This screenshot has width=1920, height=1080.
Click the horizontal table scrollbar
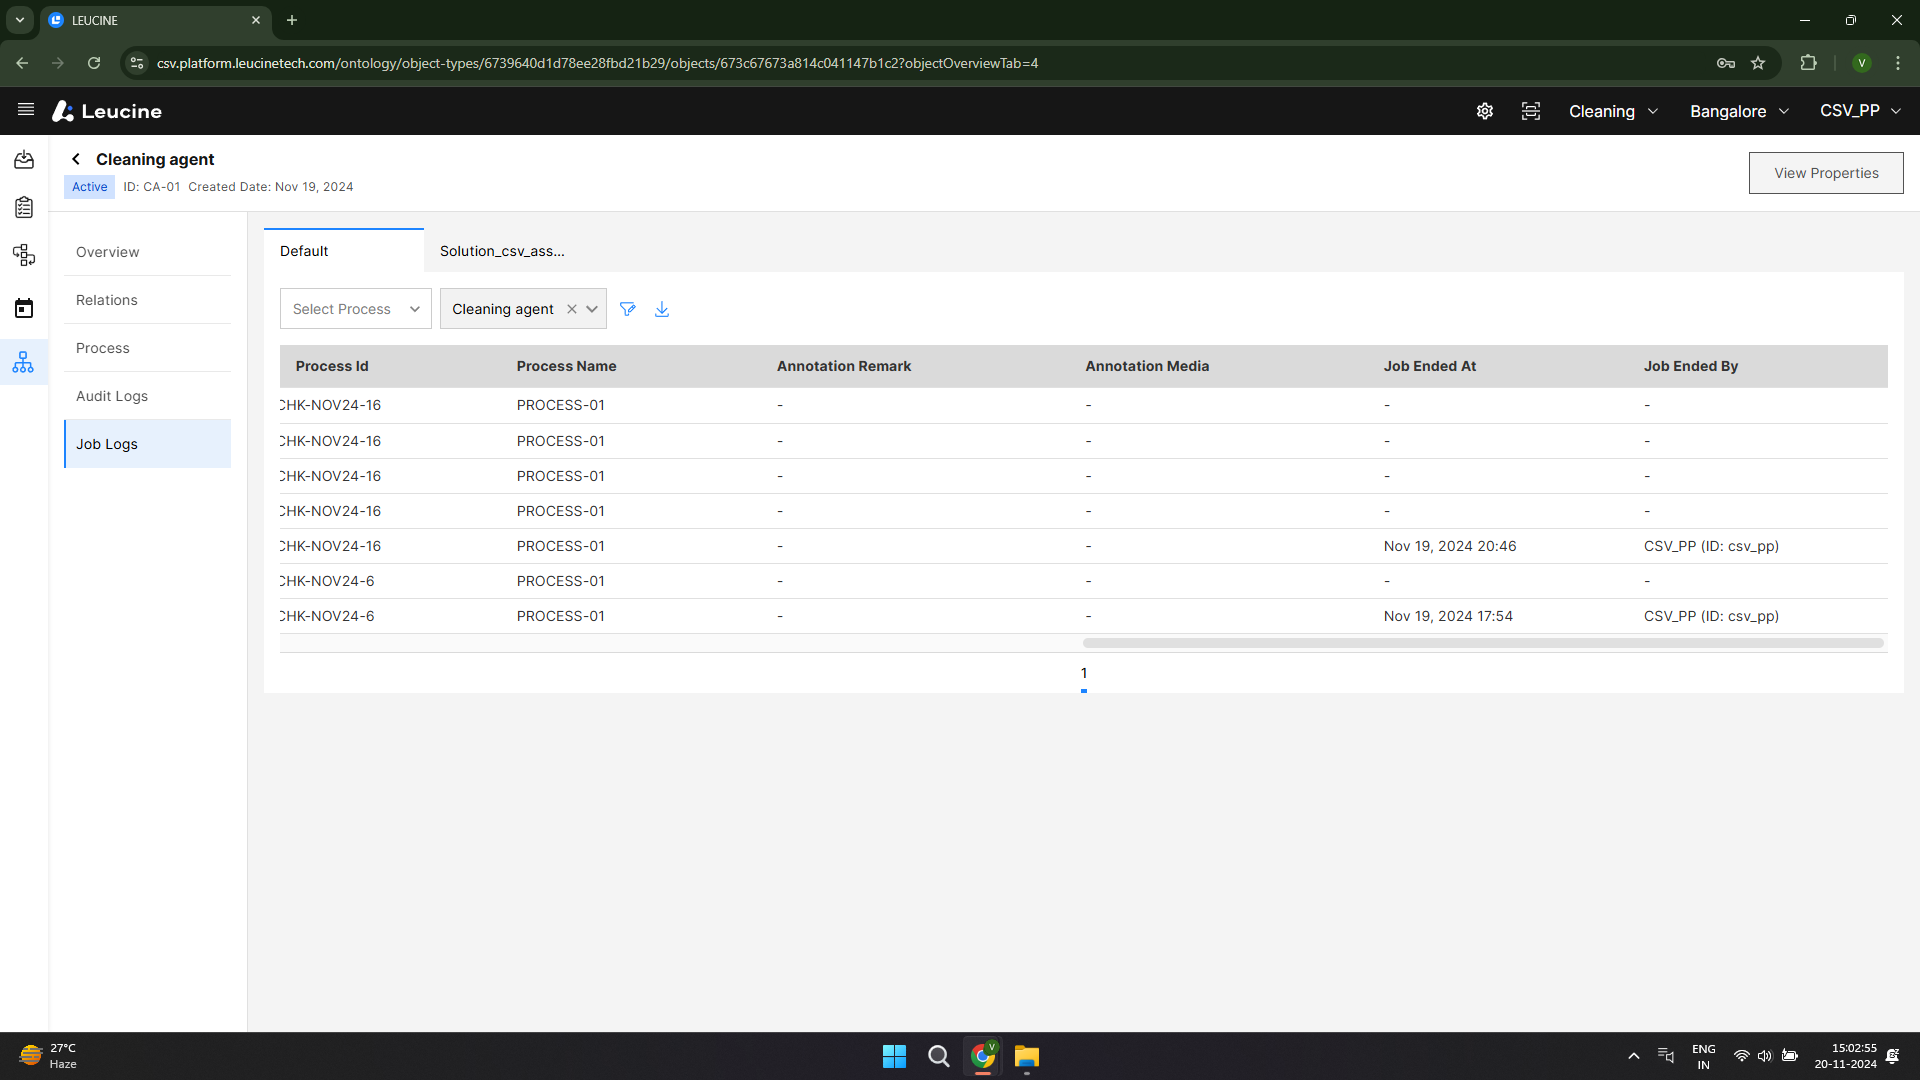pos(1483,643)
